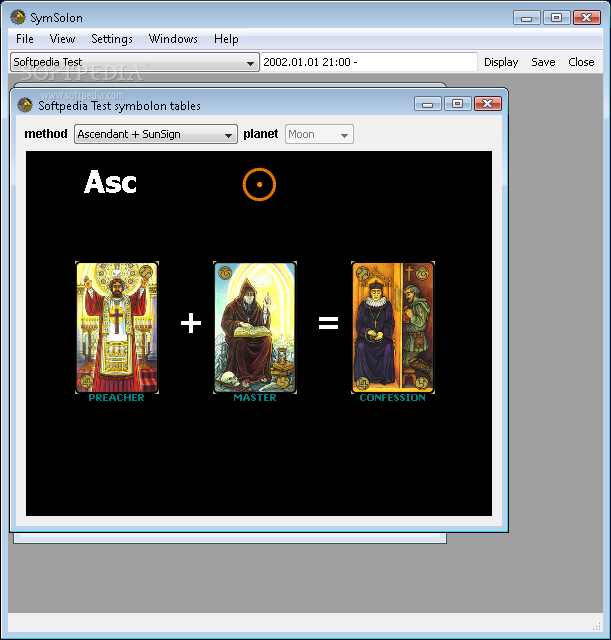Open the View menu
The width and height of the screenshot is (611, 640).
click(x=62, y=39)
